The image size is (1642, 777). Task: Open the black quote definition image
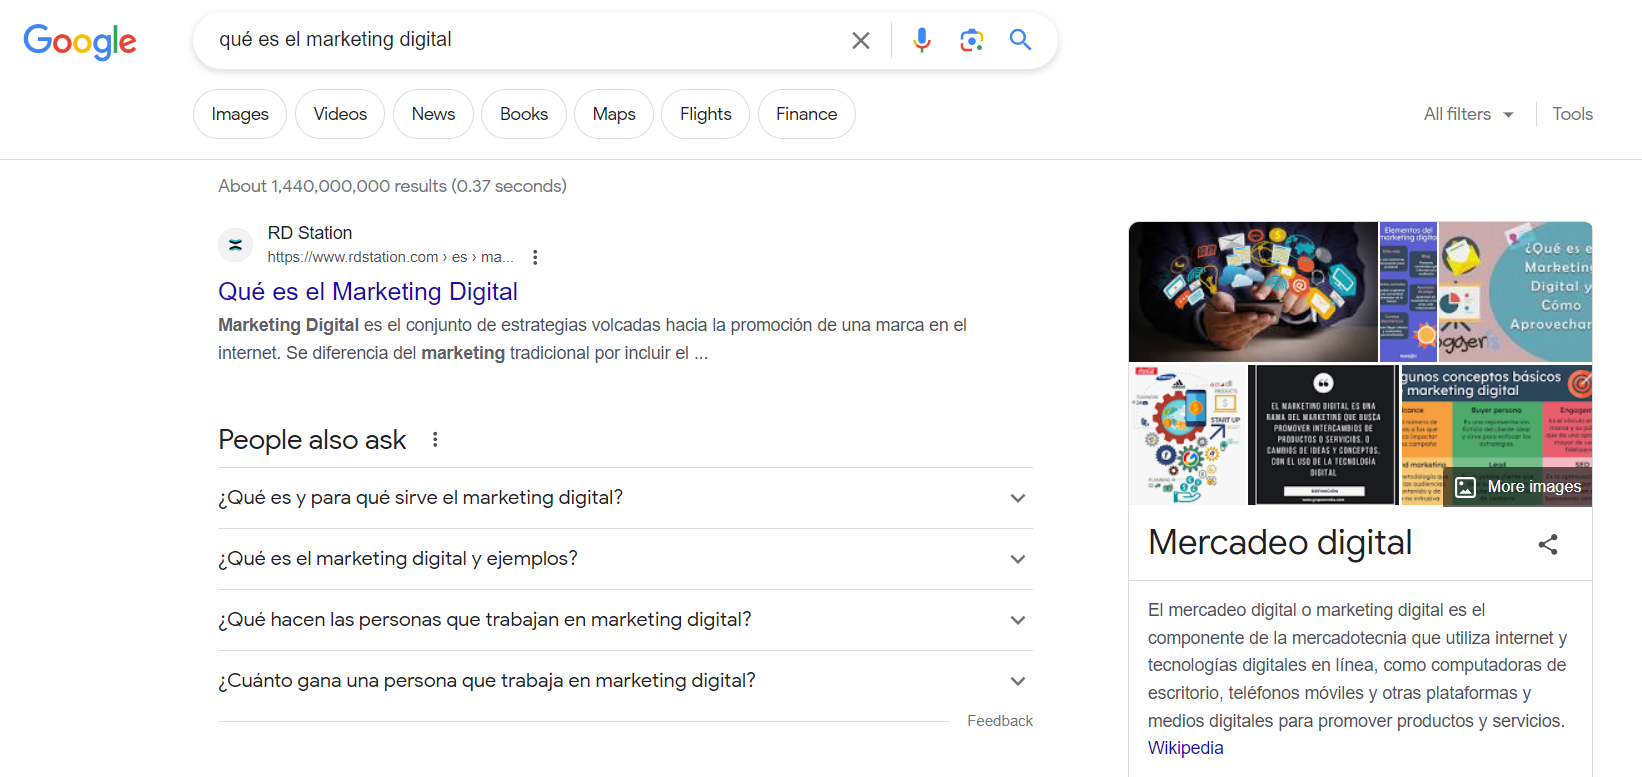(1323, 435)
